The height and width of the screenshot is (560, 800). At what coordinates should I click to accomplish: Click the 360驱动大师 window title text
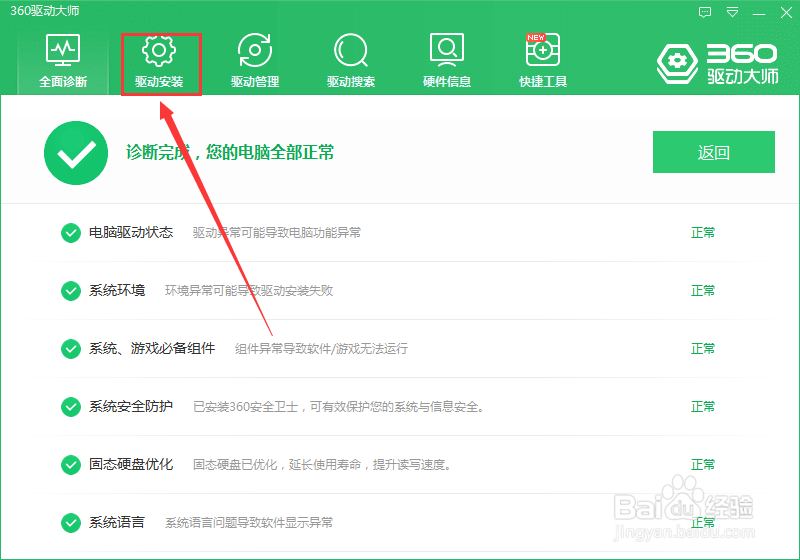tap(45, 11)
